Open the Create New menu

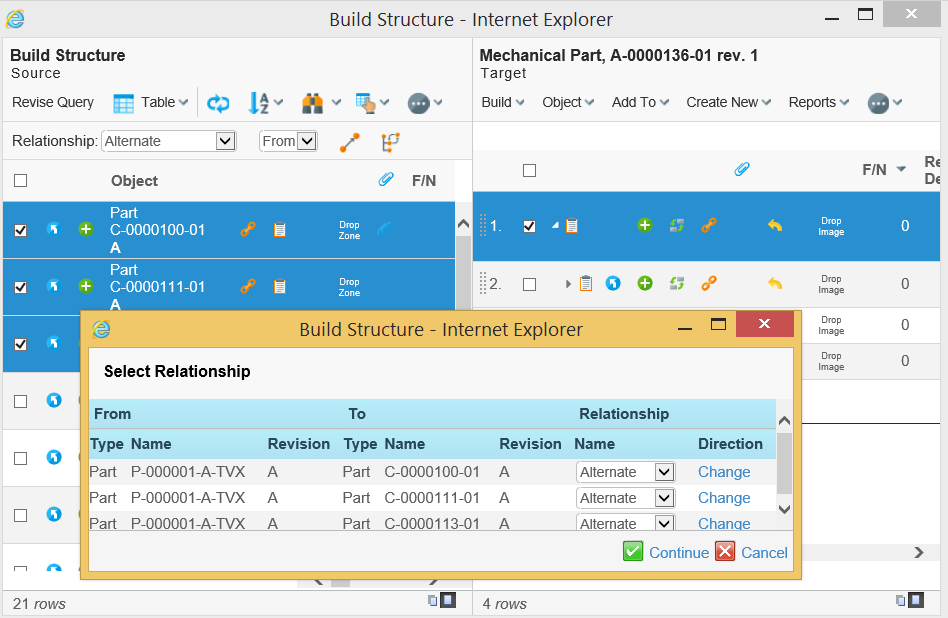pyautogui.click(x=728, y=102)
